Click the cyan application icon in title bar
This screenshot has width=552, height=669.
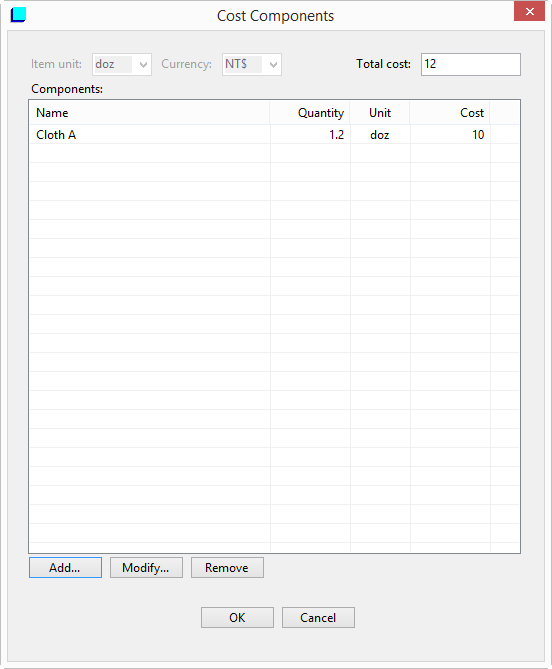point(18,15)
